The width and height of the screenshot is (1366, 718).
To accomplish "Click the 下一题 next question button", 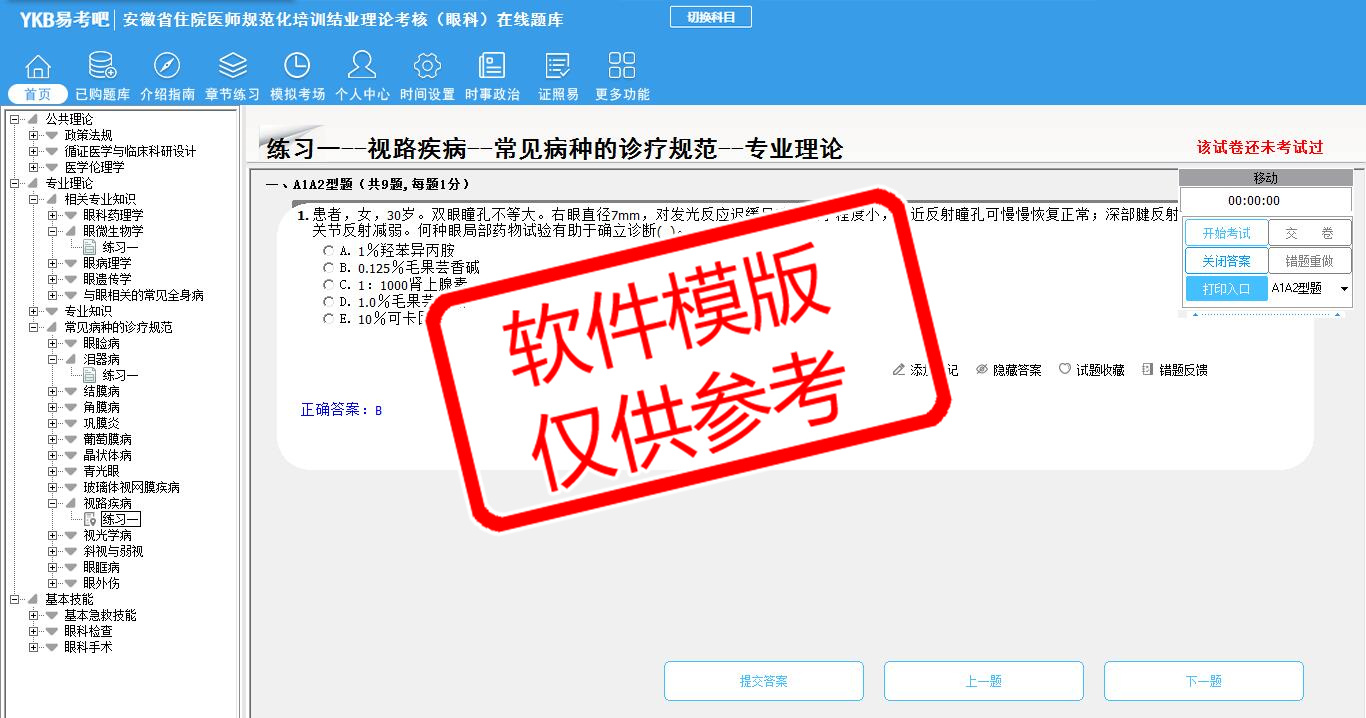I will coord(1203,681).
